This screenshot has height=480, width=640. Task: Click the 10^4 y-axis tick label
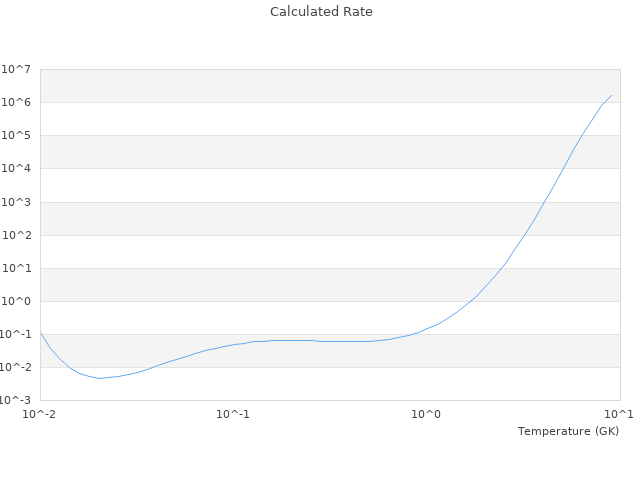click(x=17, y=168)
